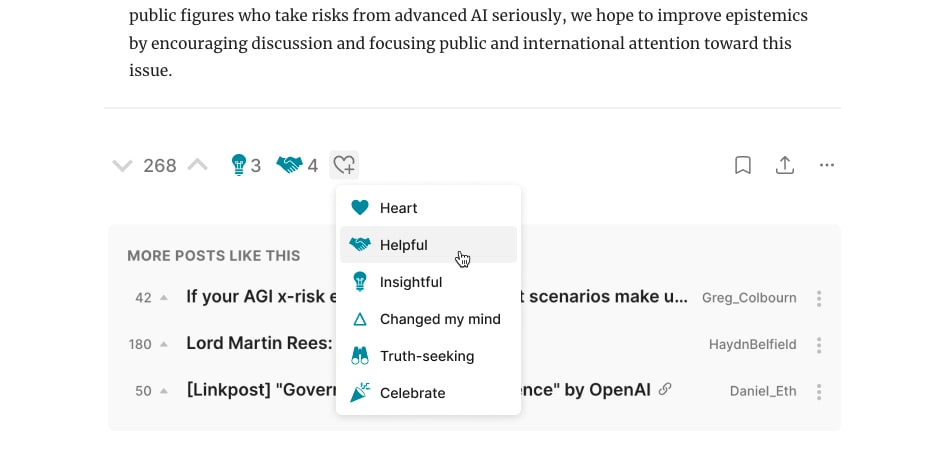Downvote the post with the down chevron

pos(122,166)
